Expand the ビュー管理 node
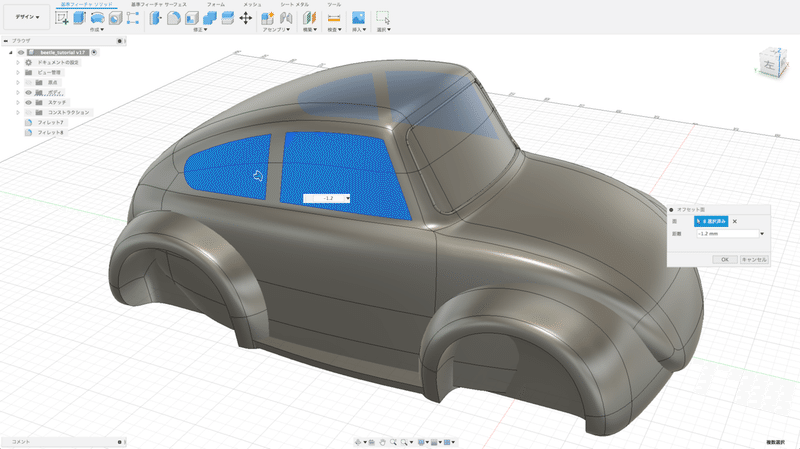 (x=18, y=72)
